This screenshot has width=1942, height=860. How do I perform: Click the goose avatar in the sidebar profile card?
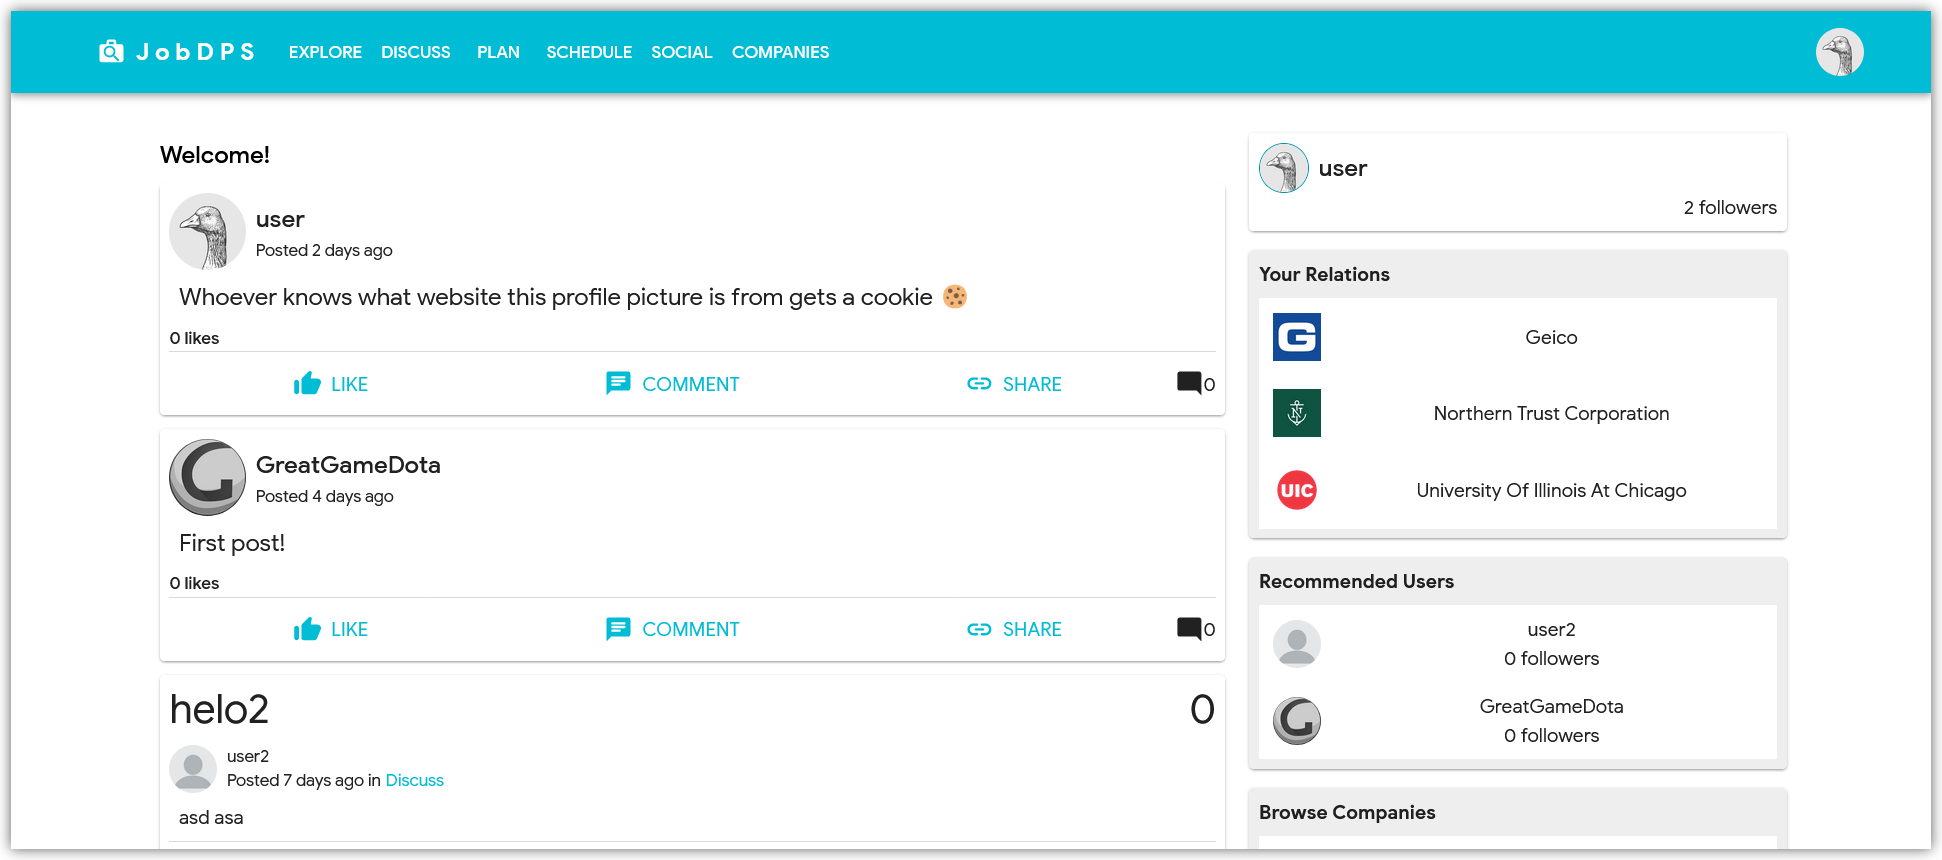coord(1283,168)
